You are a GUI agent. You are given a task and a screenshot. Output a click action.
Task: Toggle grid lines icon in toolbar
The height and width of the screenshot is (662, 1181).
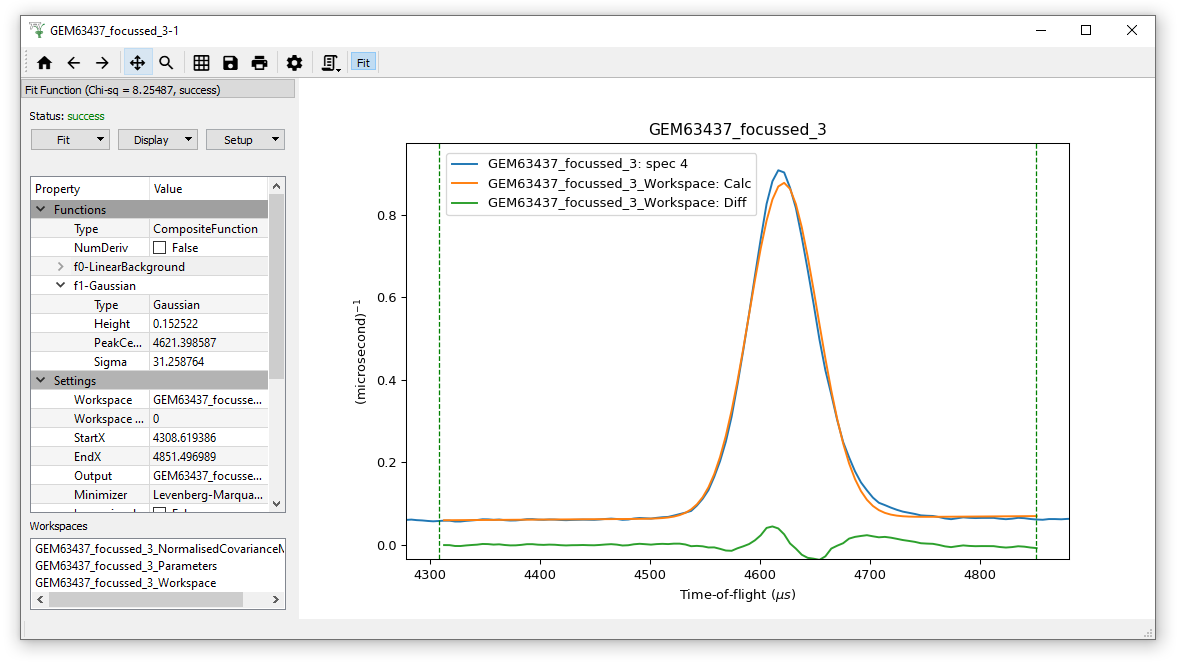pyautogui.click(x=201, y=63)
